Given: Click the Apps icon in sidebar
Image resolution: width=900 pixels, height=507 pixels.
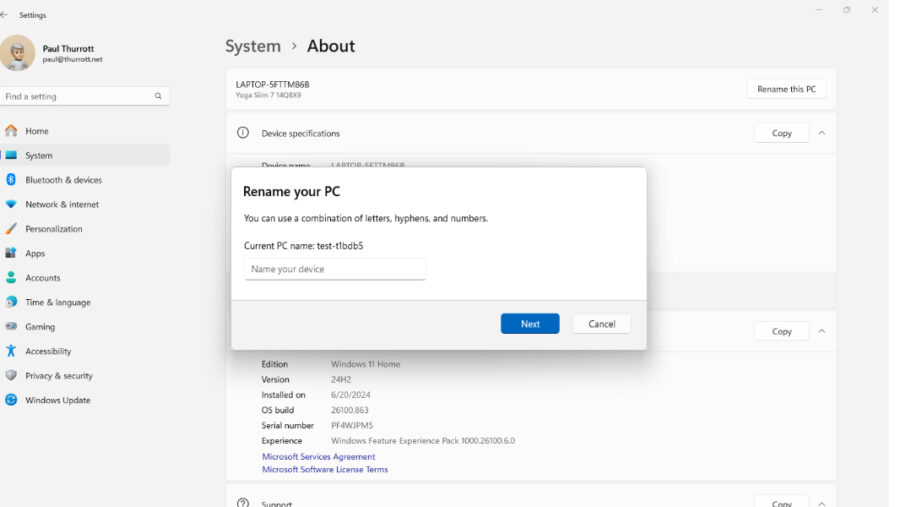Looking at the screenshot, I should point(11,253).
